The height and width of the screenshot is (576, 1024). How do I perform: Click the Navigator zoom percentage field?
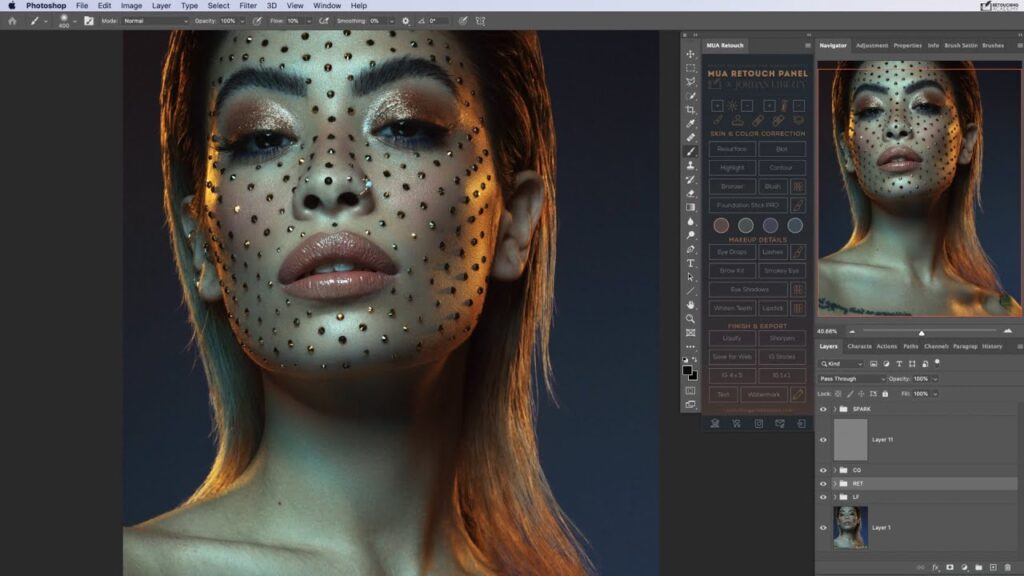827,331
